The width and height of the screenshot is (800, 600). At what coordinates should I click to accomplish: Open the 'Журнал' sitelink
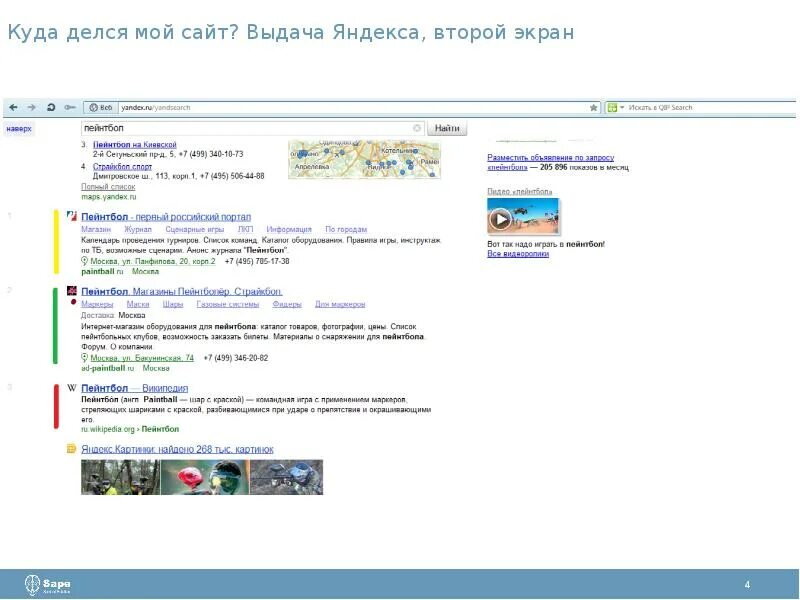pos(138,230)
